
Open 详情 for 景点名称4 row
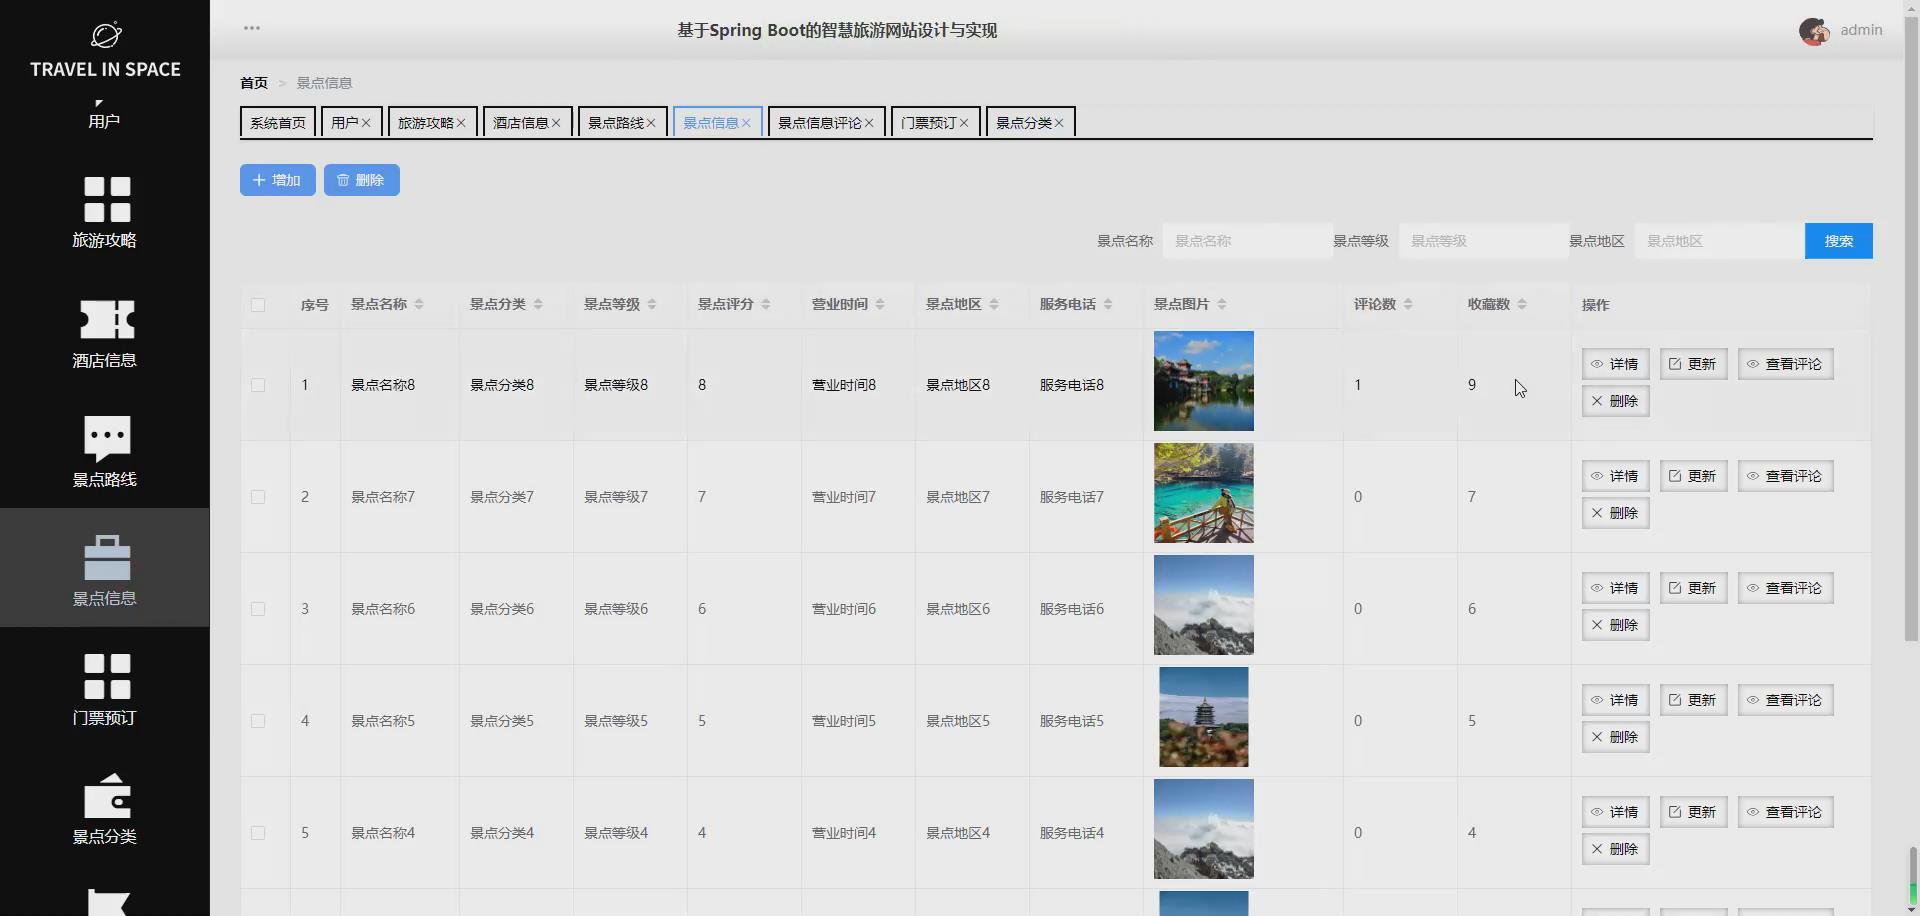[x=1616, y=812]
